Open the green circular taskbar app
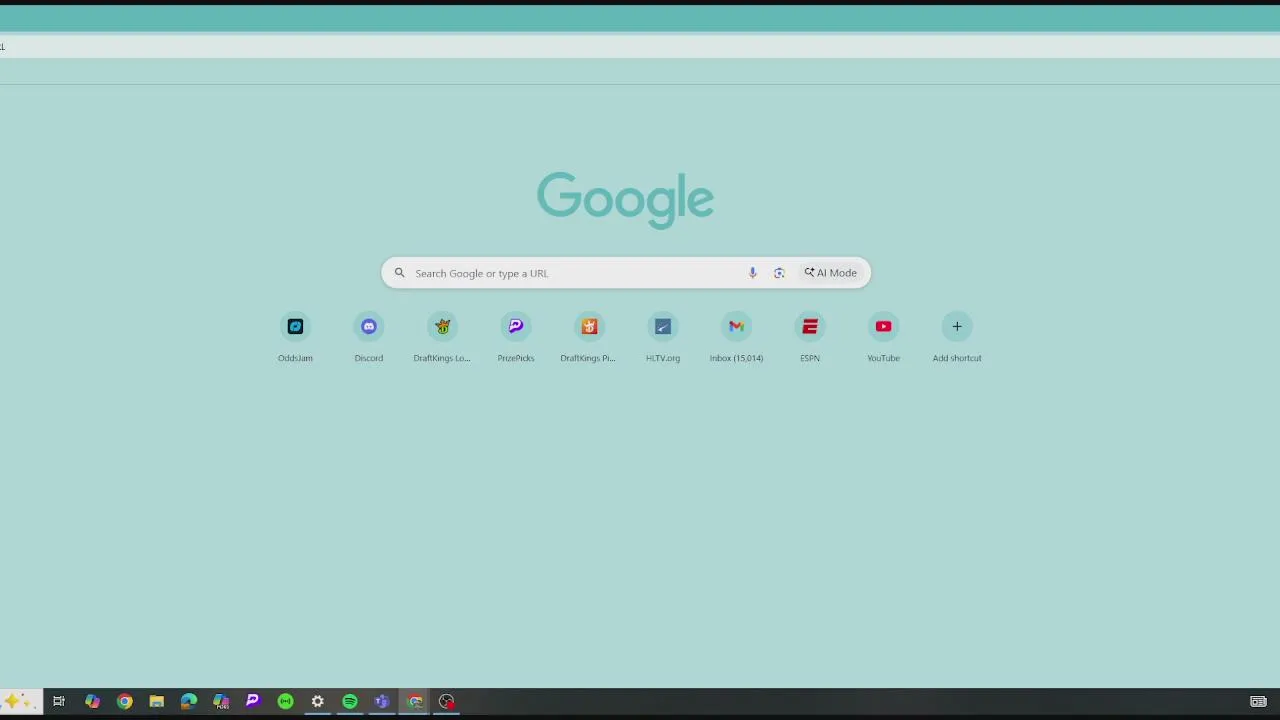Image resolution: width=1280 pixels, height=720 pixels. click(285, 702)
